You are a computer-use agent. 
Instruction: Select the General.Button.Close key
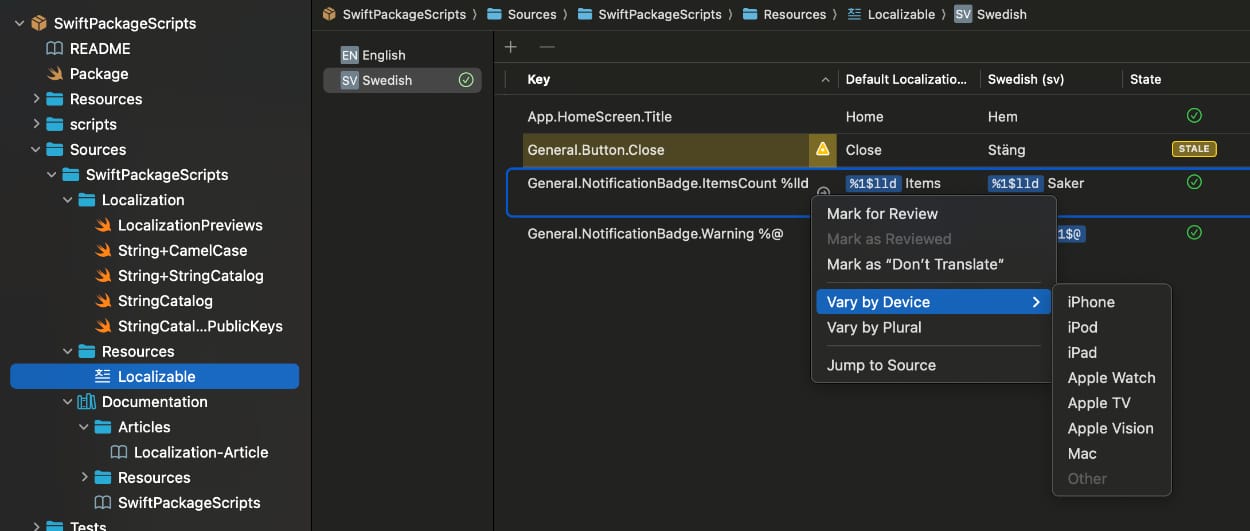click(596, 149)
